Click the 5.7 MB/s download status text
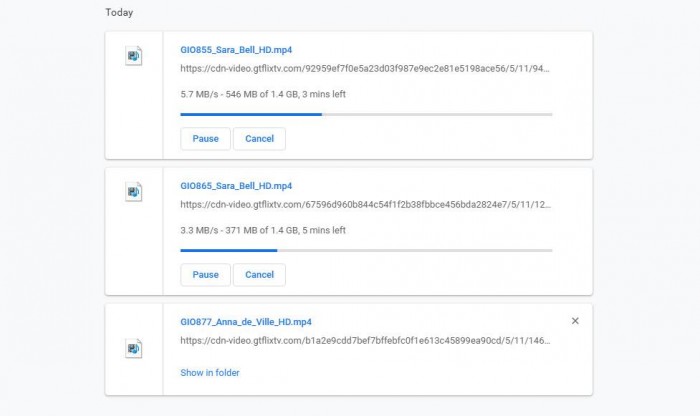The image size is (700, 416). (263, 94)
